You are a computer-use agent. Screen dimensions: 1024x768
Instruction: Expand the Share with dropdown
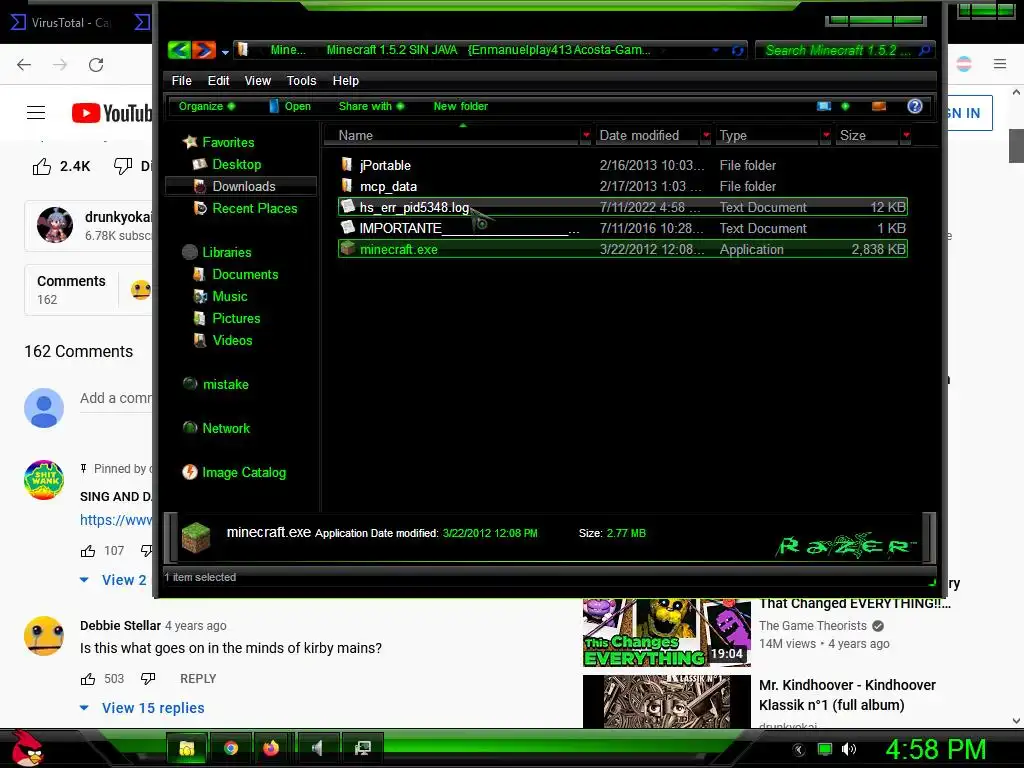tap(371, 106)
